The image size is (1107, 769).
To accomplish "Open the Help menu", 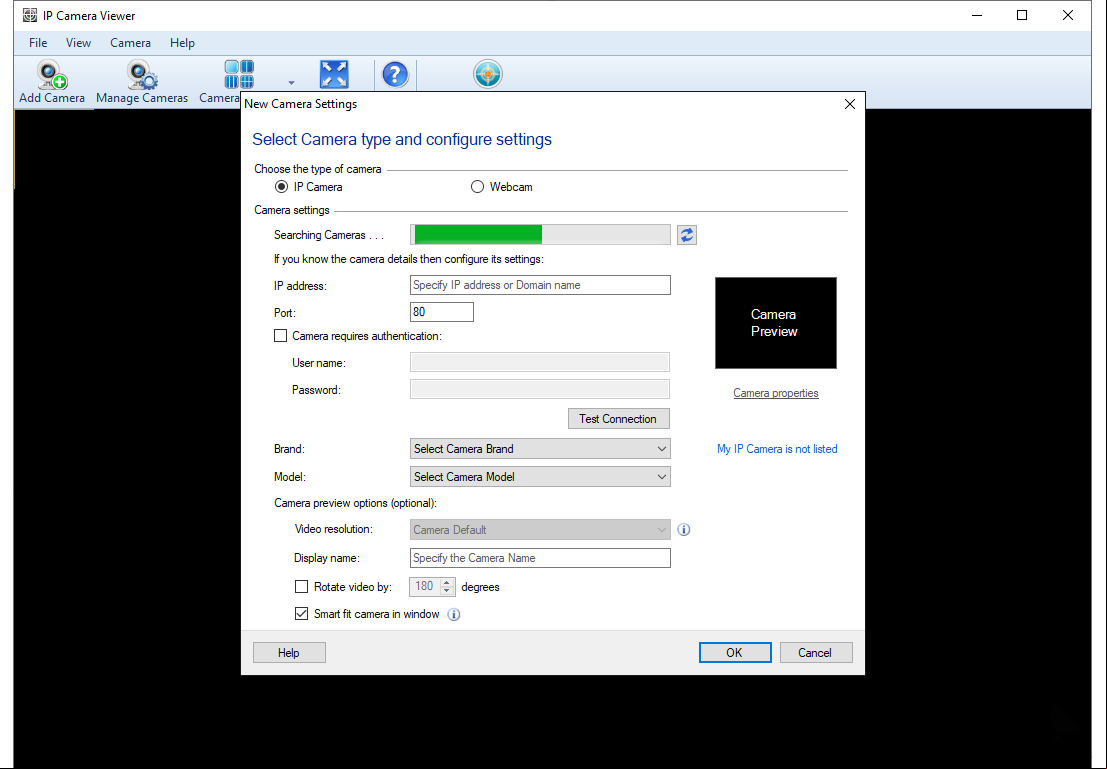I will (182, 43).
